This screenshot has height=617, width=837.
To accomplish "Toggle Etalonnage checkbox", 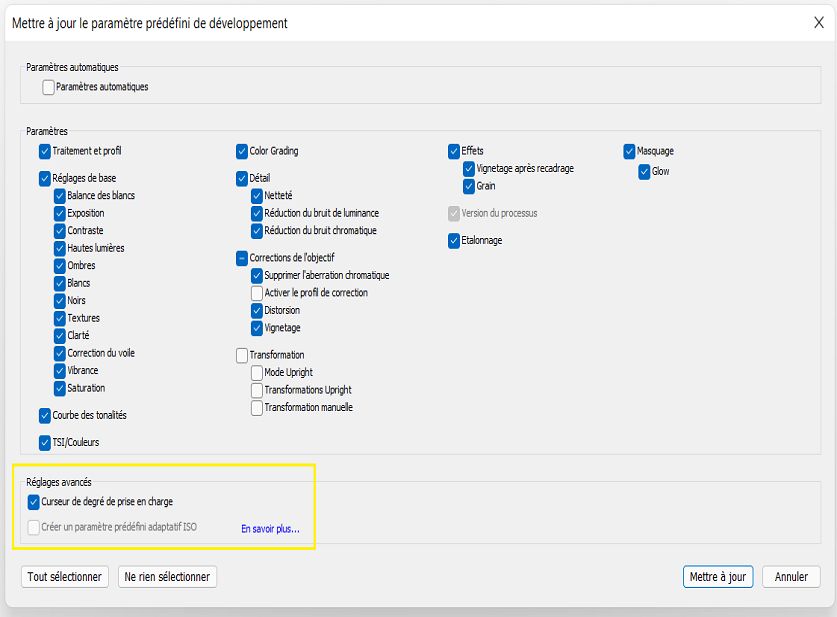I will click(x=454, y=241).
